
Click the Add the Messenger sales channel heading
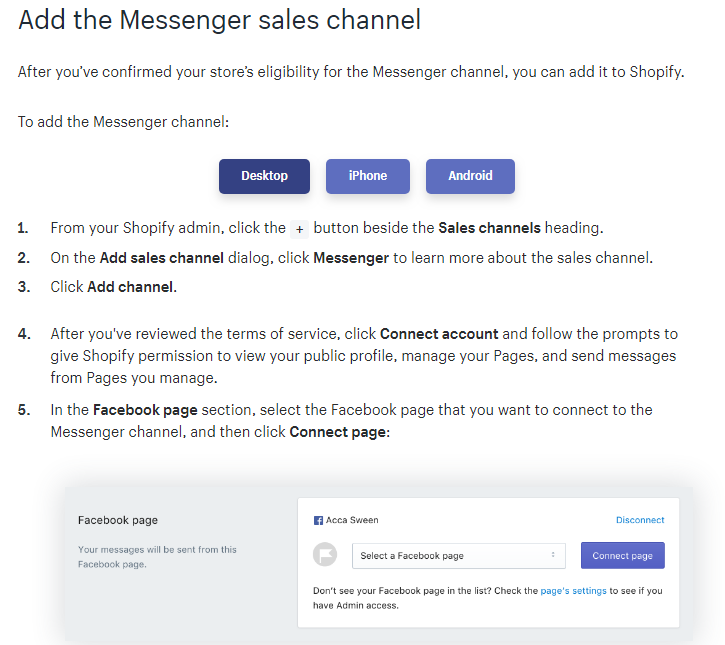pyautogui.click(x=219, y=20)
